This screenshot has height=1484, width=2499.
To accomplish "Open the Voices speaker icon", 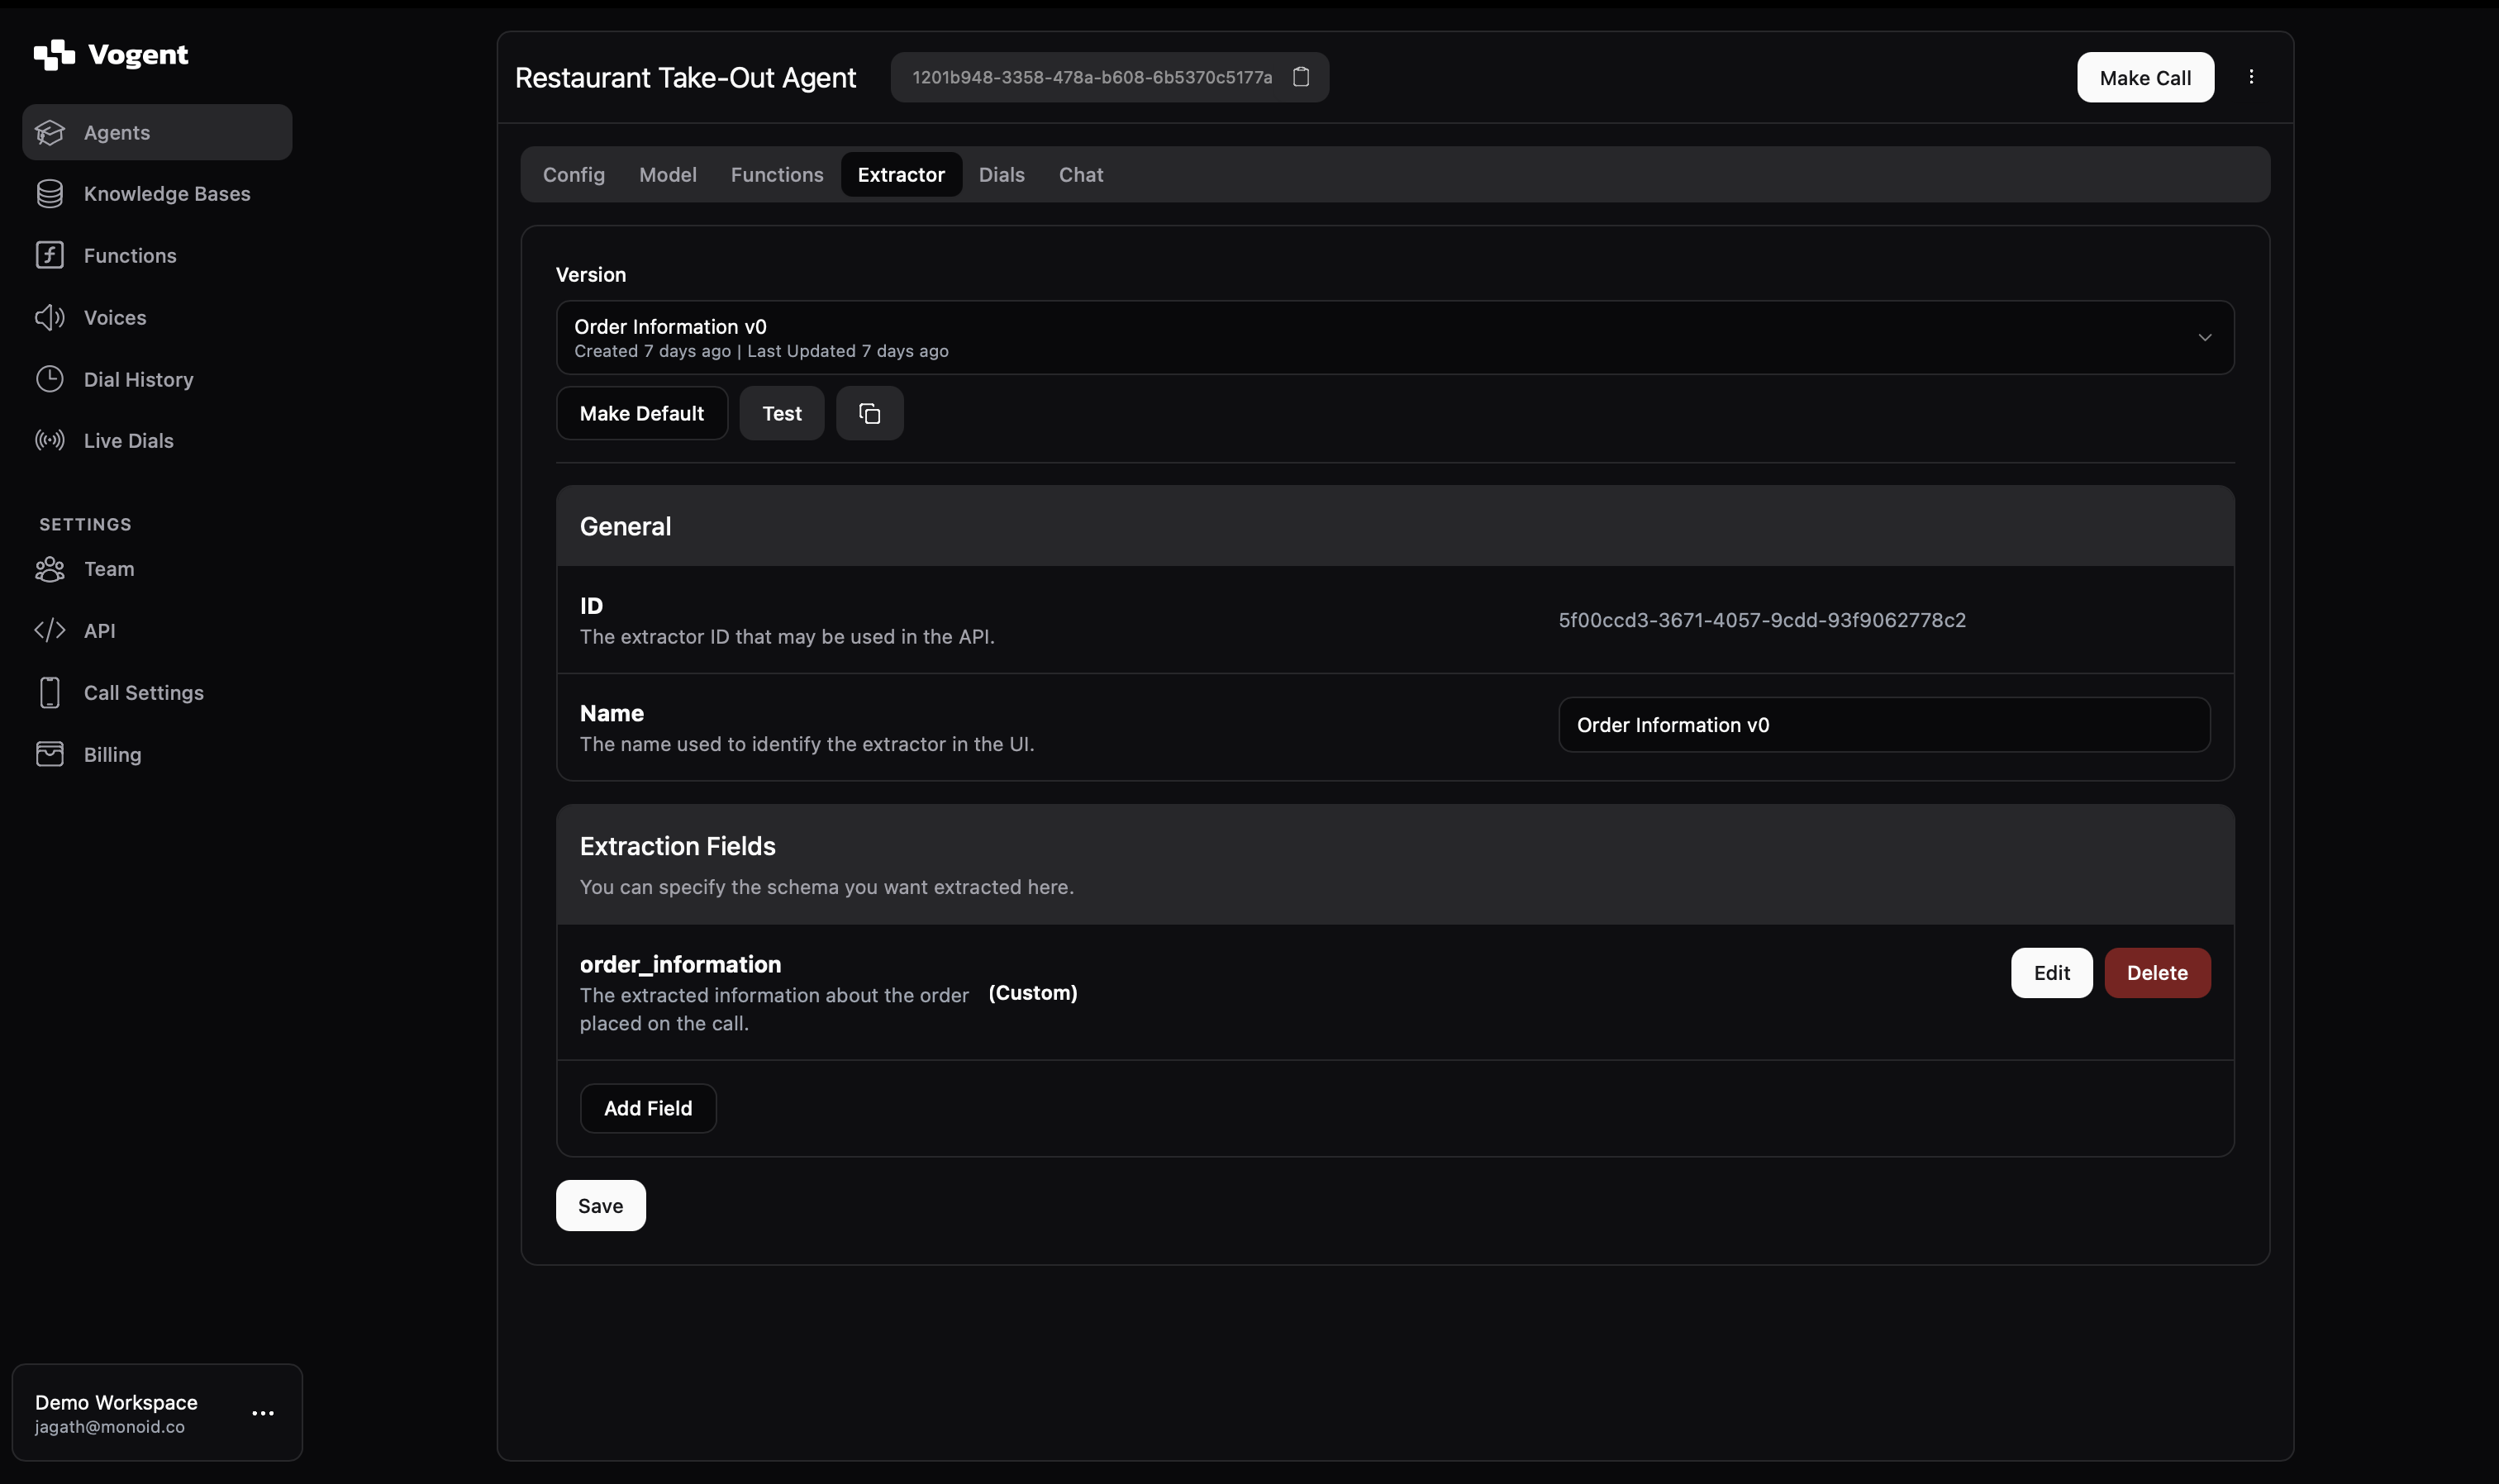I will pyautogui.click(x=50, y=318).
